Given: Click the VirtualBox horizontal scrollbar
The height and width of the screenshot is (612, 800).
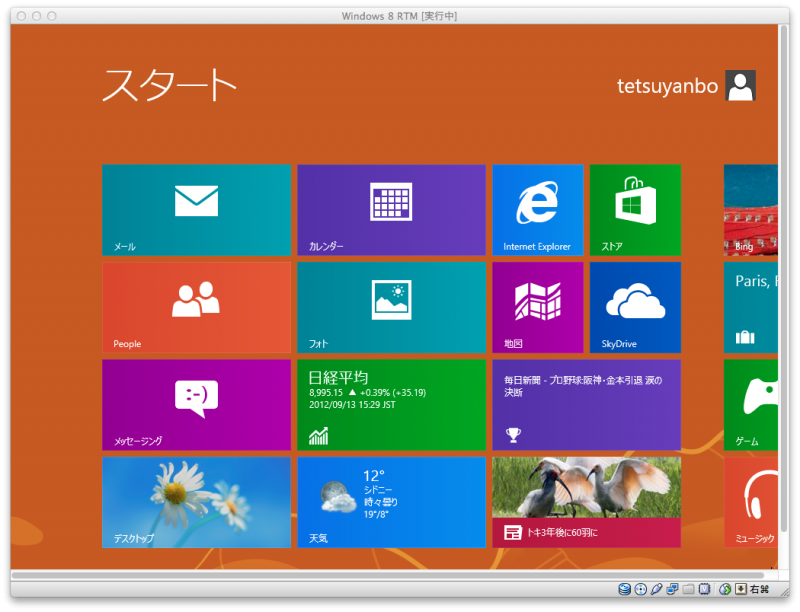Looking at the screenshot, I should point(388,575).
